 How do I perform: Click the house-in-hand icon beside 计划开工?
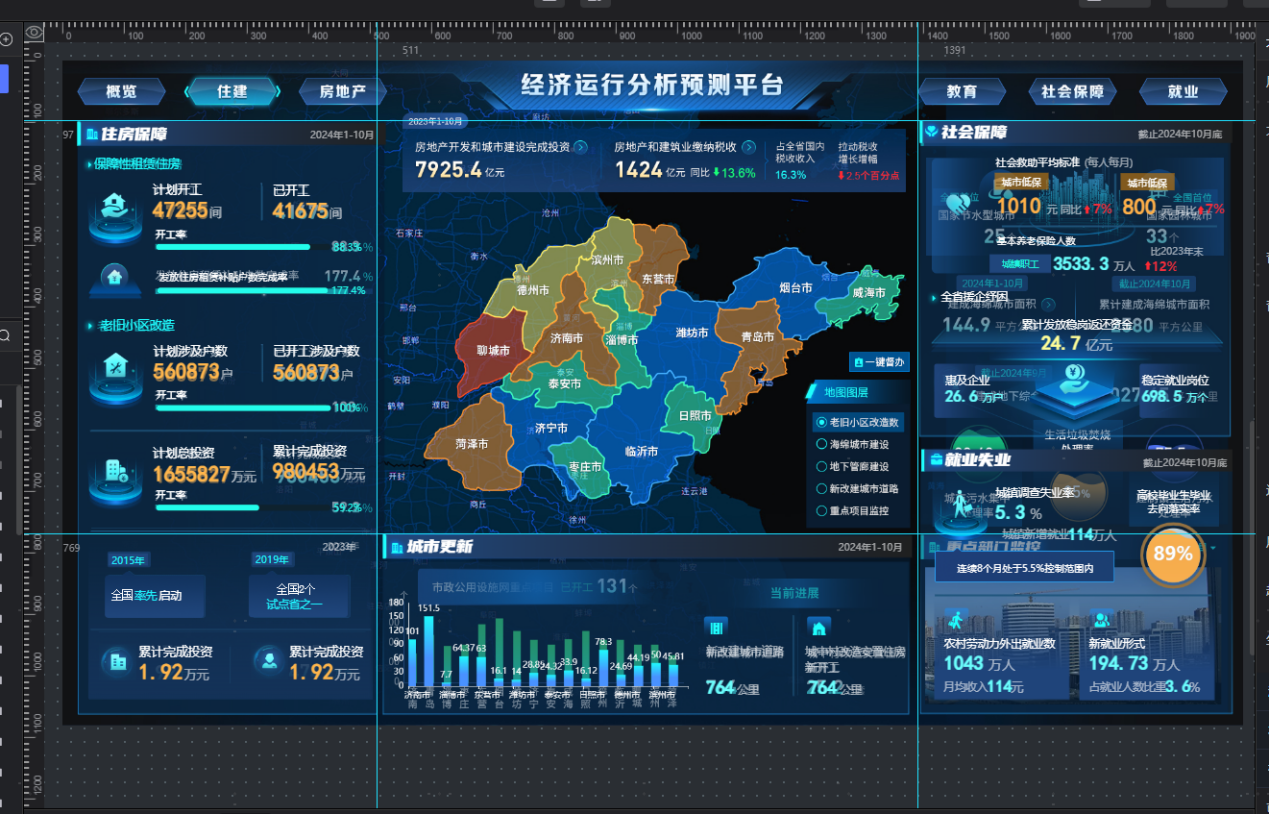[x=115, y=207]
